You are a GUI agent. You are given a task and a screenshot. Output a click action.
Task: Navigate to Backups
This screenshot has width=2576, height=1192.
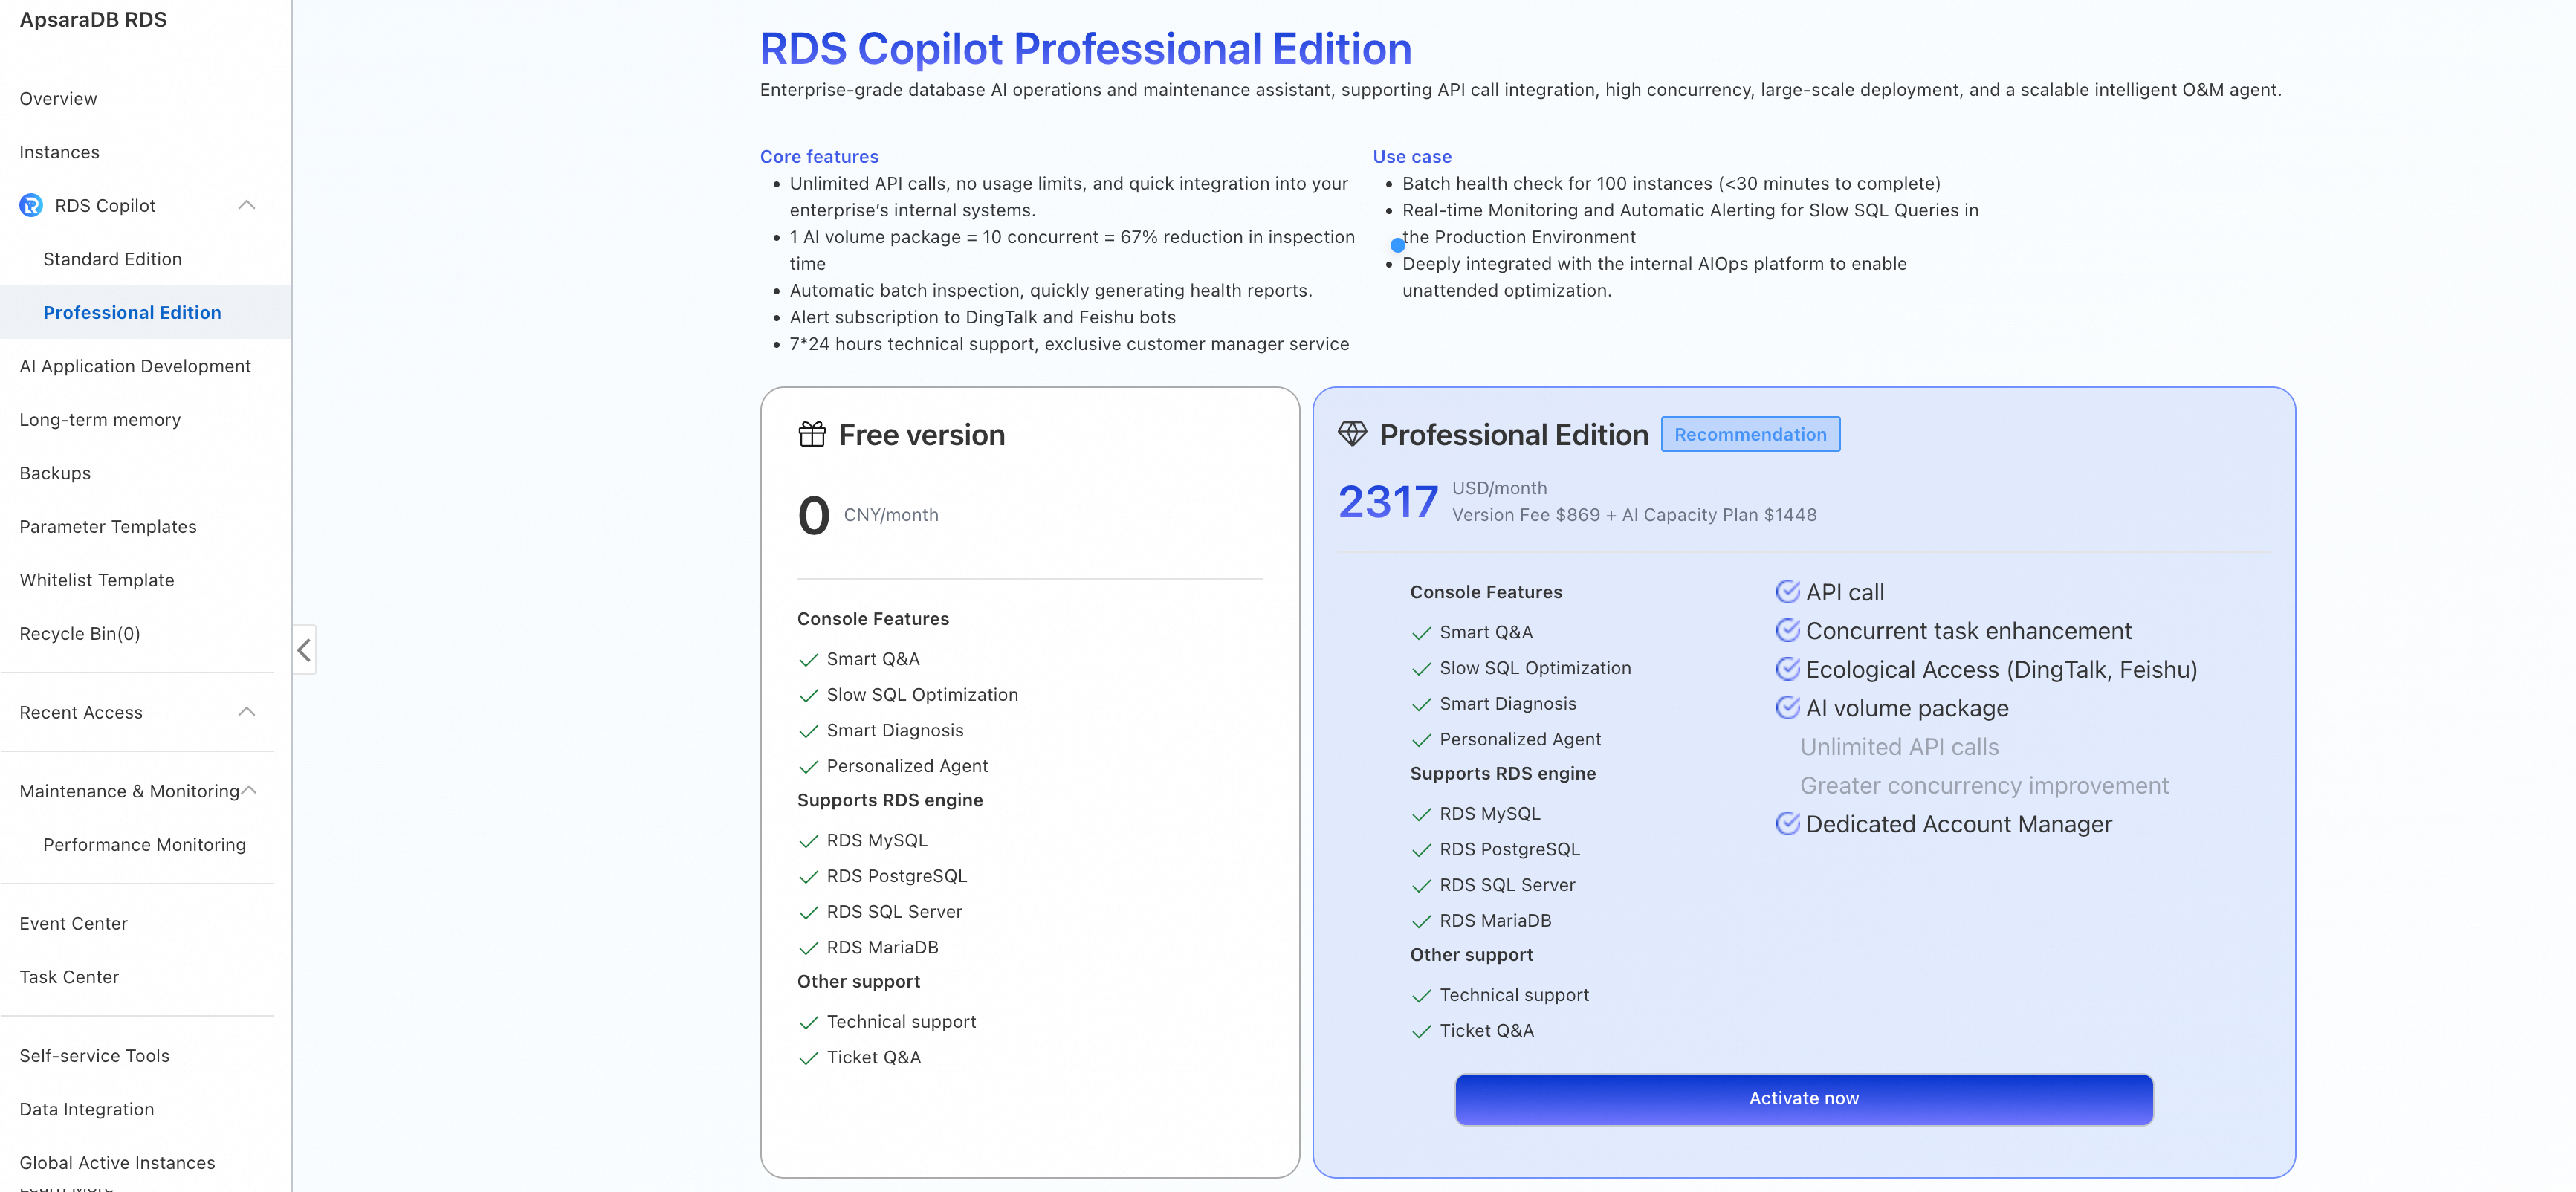[55, 473]
